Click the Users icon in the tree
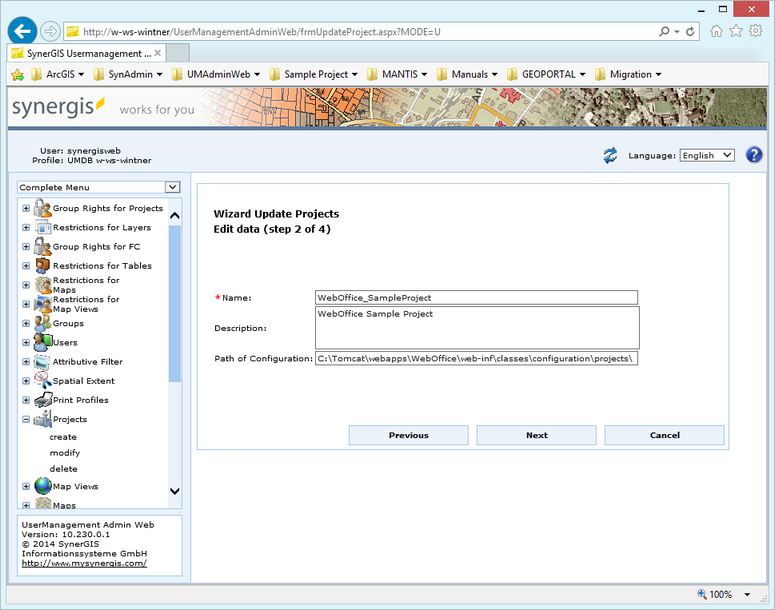The width and height of the screenshot is (775, 610). pos(43,342)
